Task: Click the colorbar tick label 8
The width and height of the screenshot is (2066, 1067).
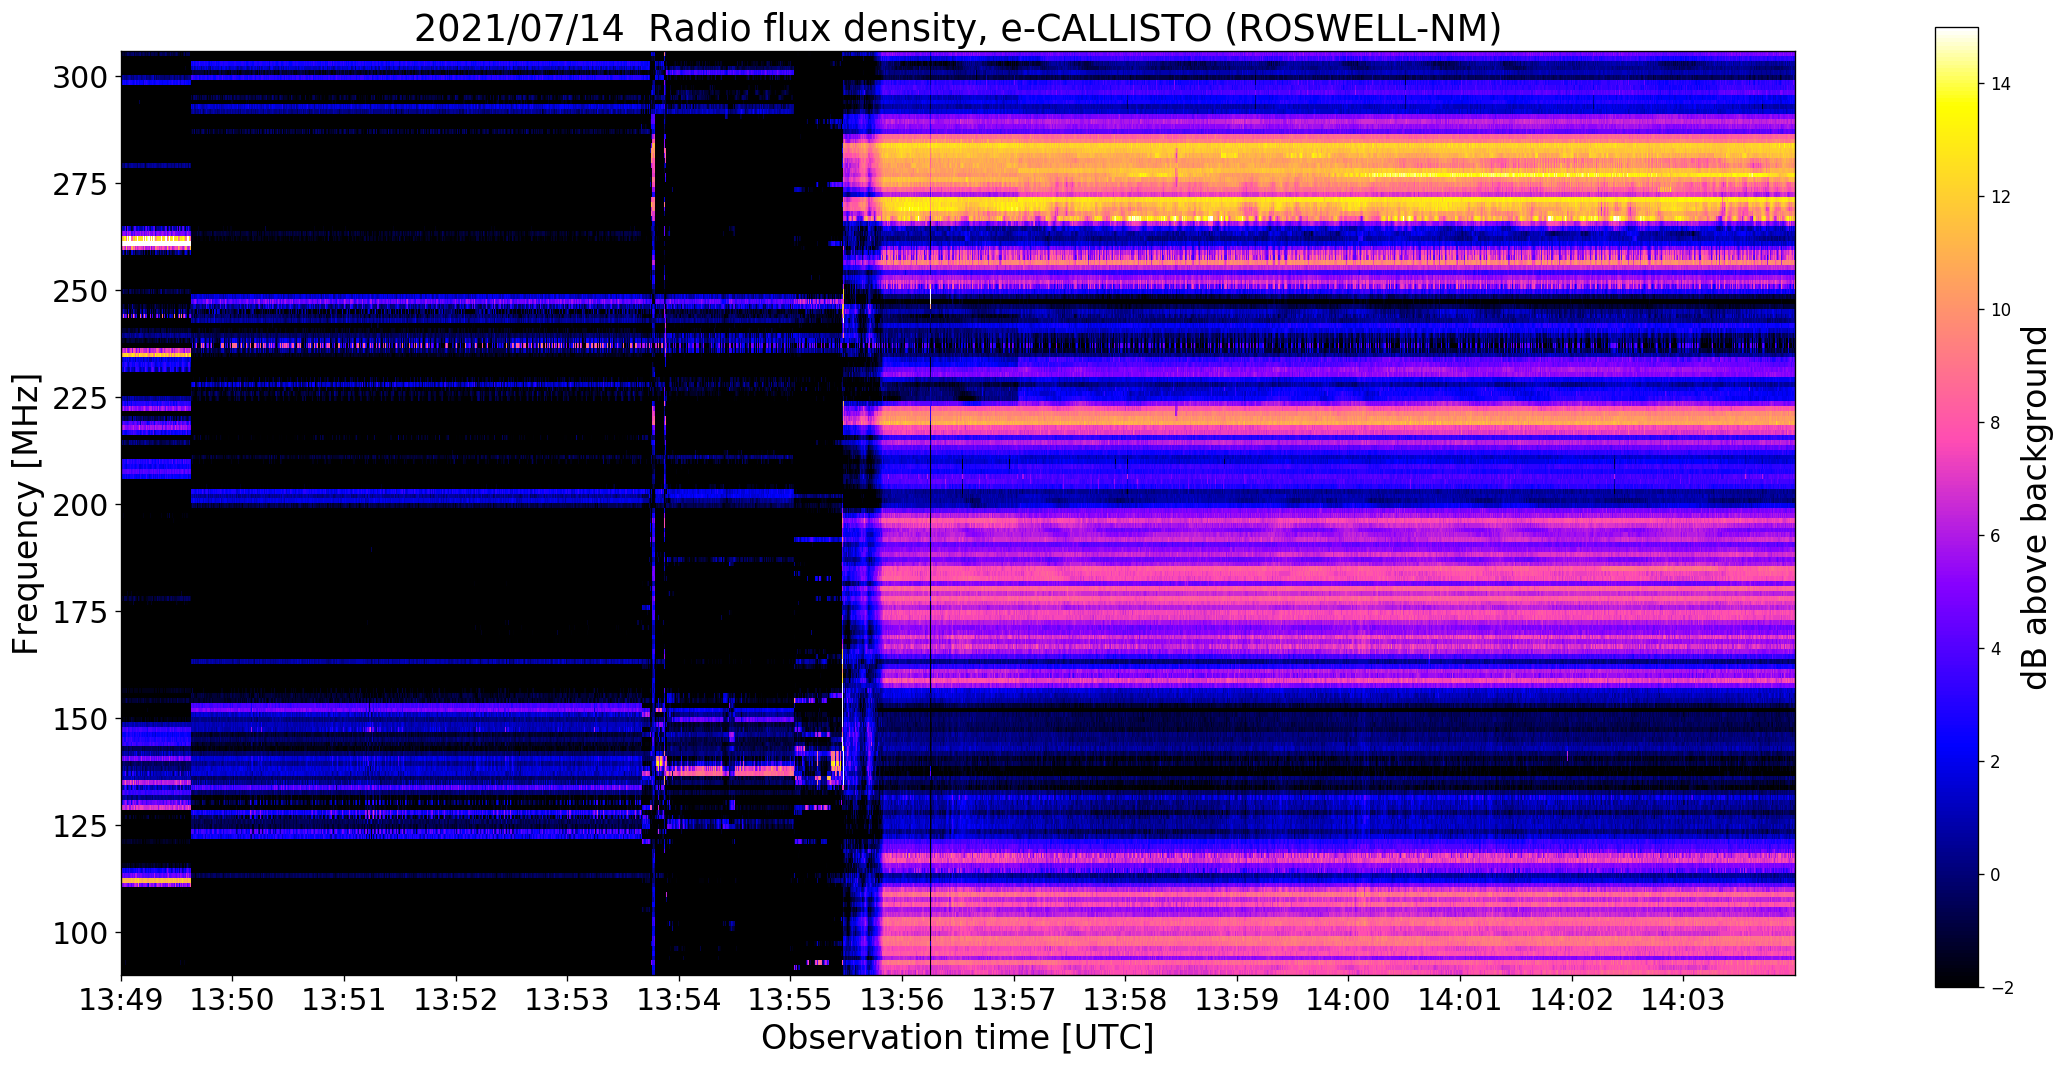Action: tap(1995, 423)
